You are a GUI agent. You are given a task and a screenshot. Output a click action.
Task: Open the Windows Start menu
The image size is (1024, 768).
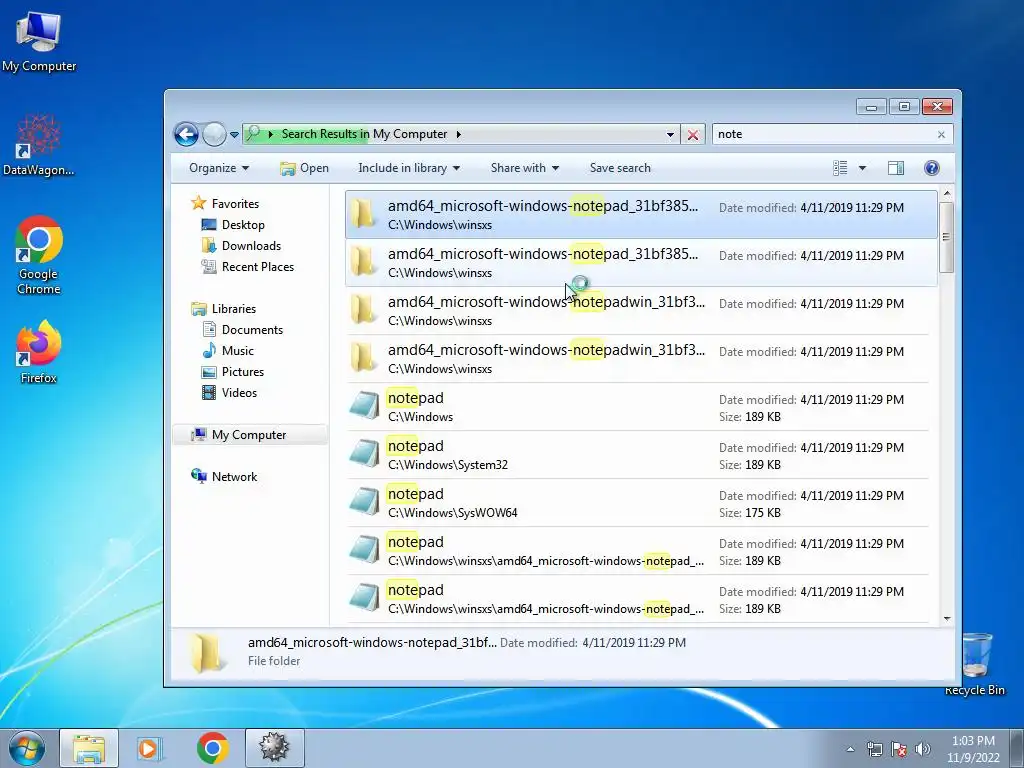pos(27,748)
